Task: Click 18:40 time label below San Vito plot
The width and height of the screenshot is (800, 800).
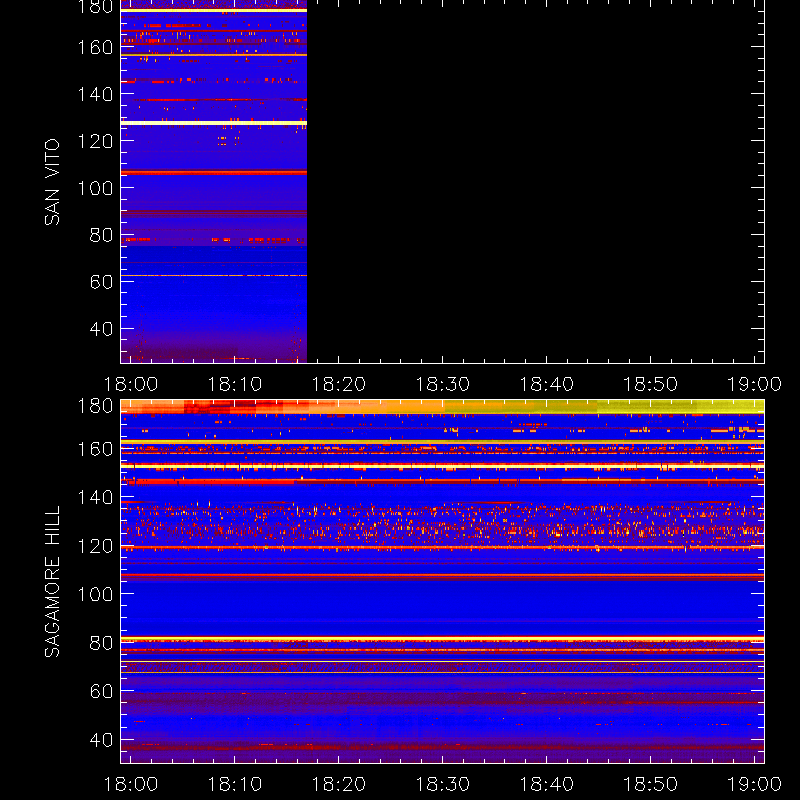Action: click(x=546, y=384)
